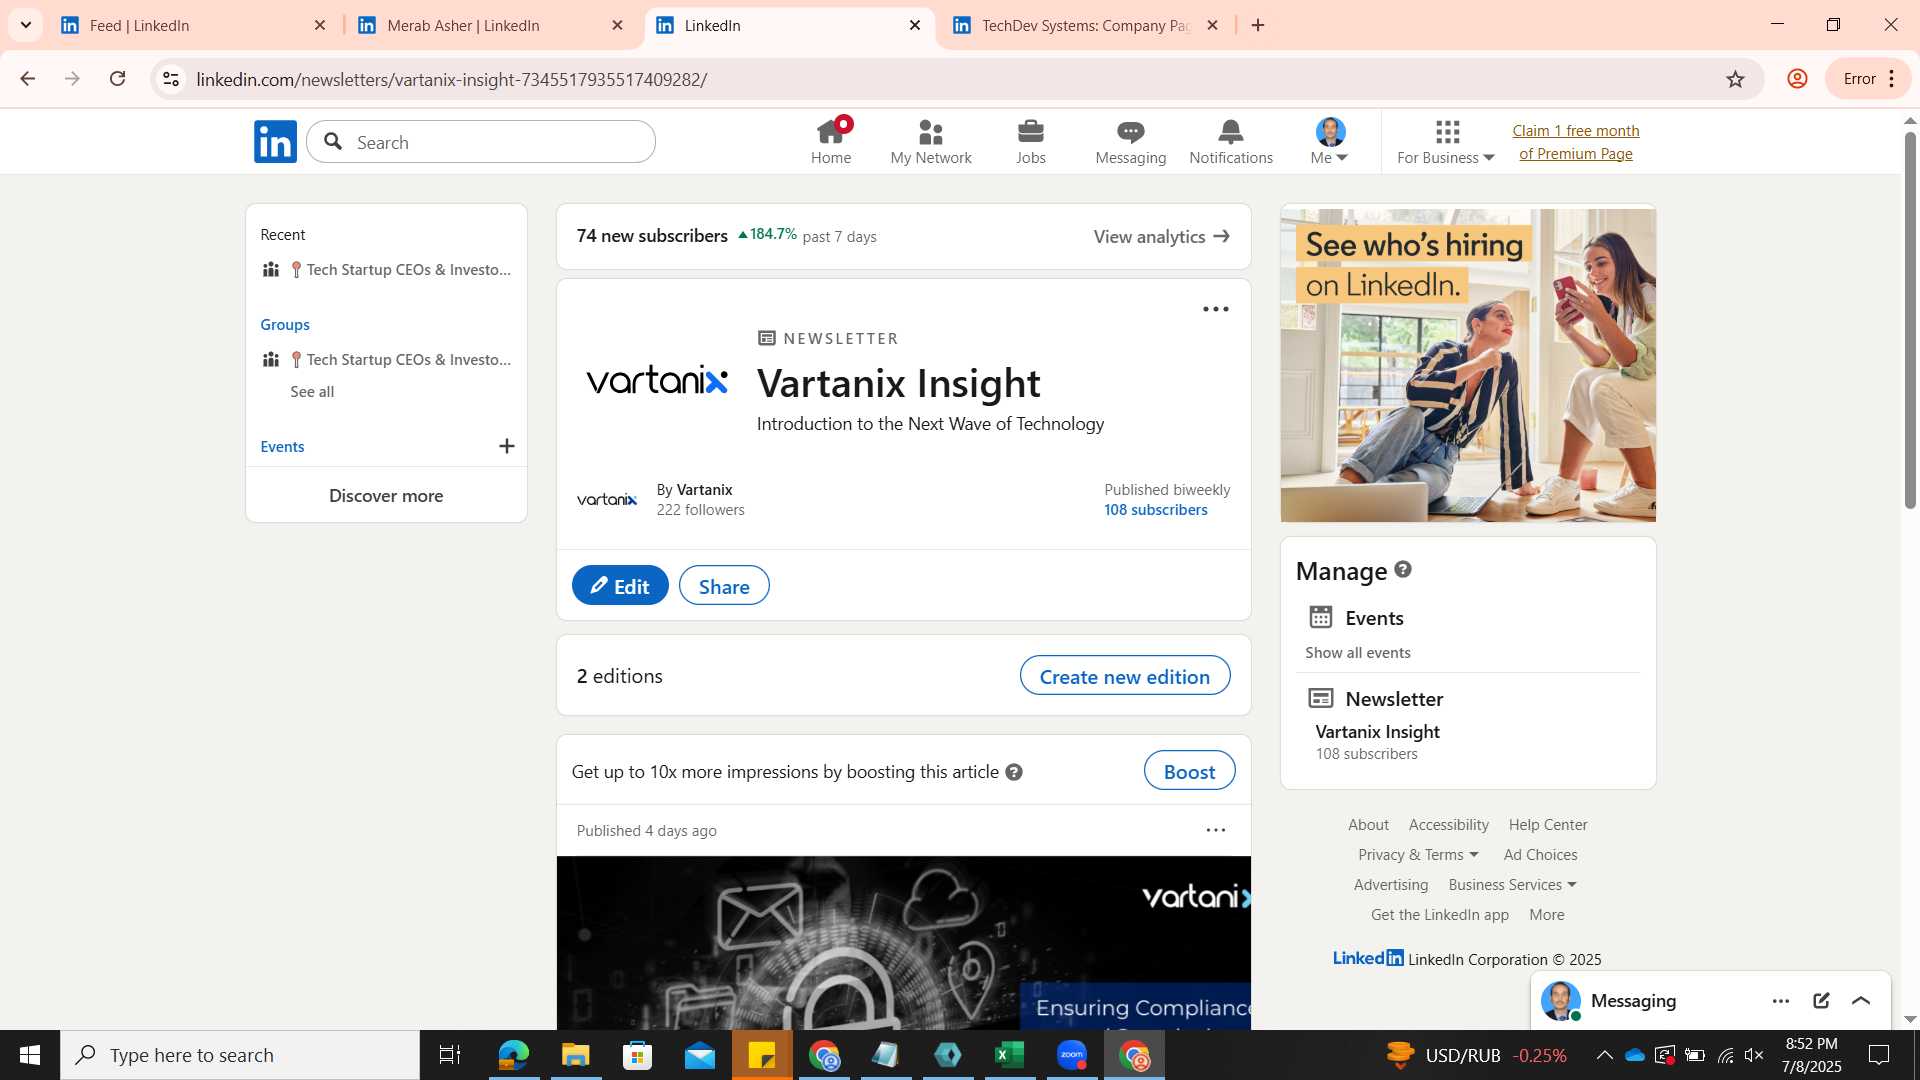Open Notifications bell in top navigation
1920x1080 pixels.
point(1231,142)
